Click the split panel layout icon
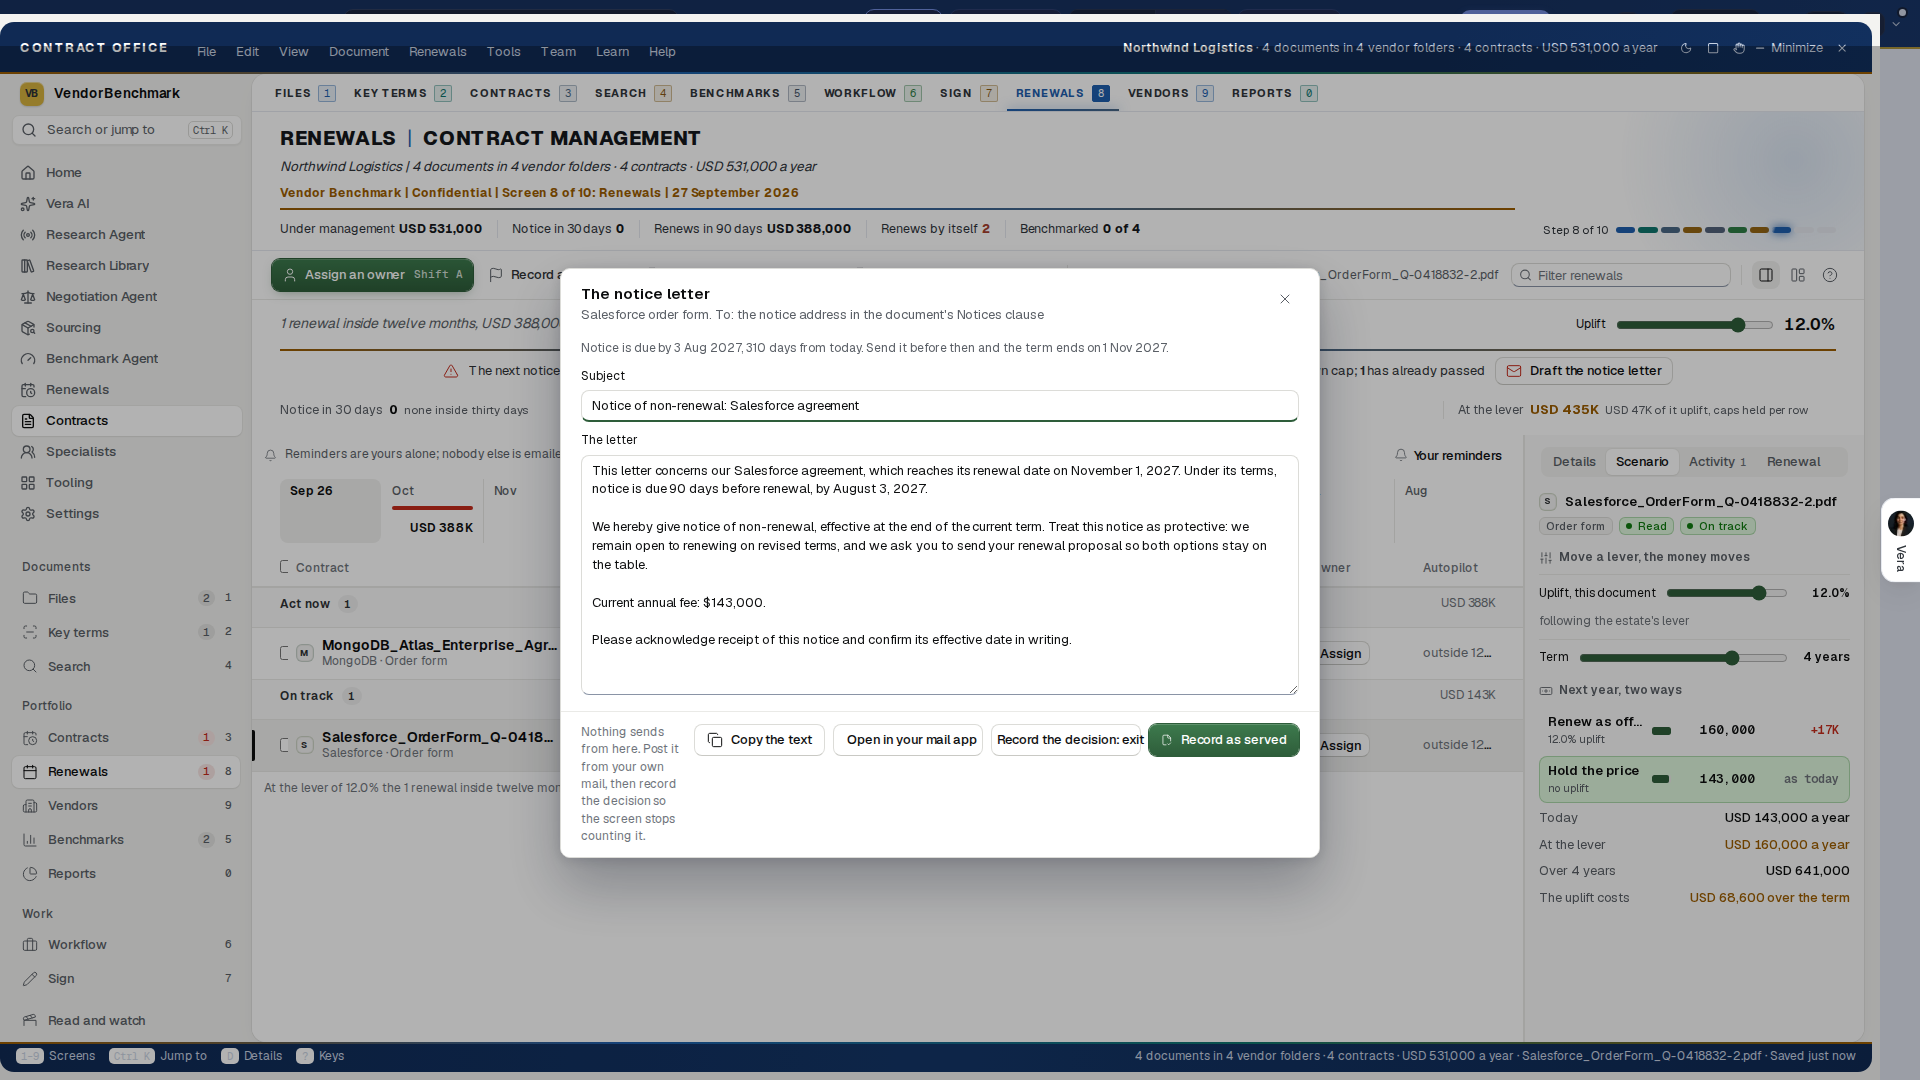 pos(1766,275)
